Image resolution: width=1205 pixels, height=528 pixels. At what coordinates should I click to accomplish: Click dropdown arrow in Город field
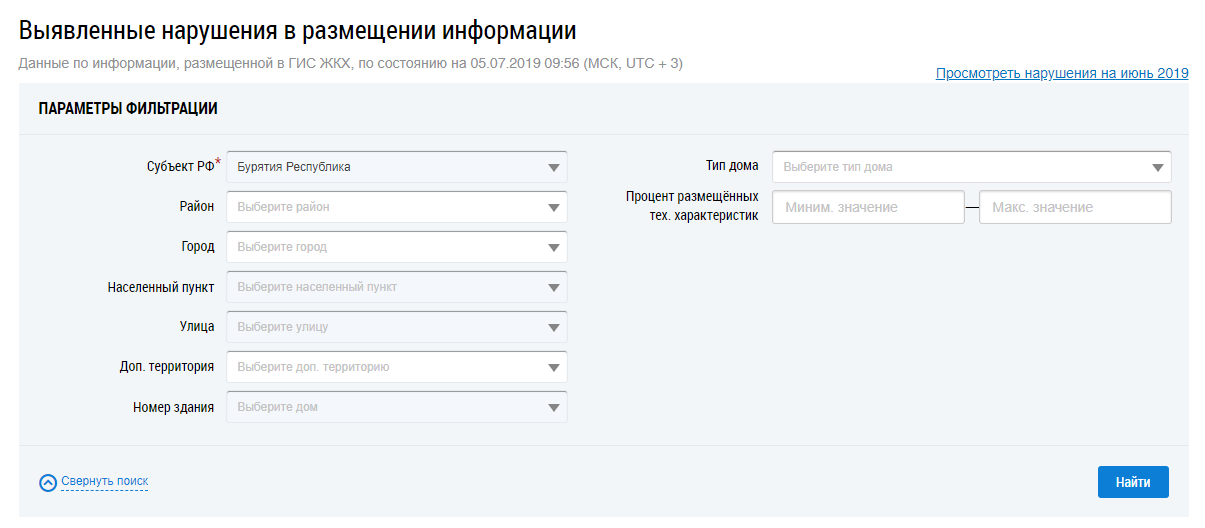554,247
